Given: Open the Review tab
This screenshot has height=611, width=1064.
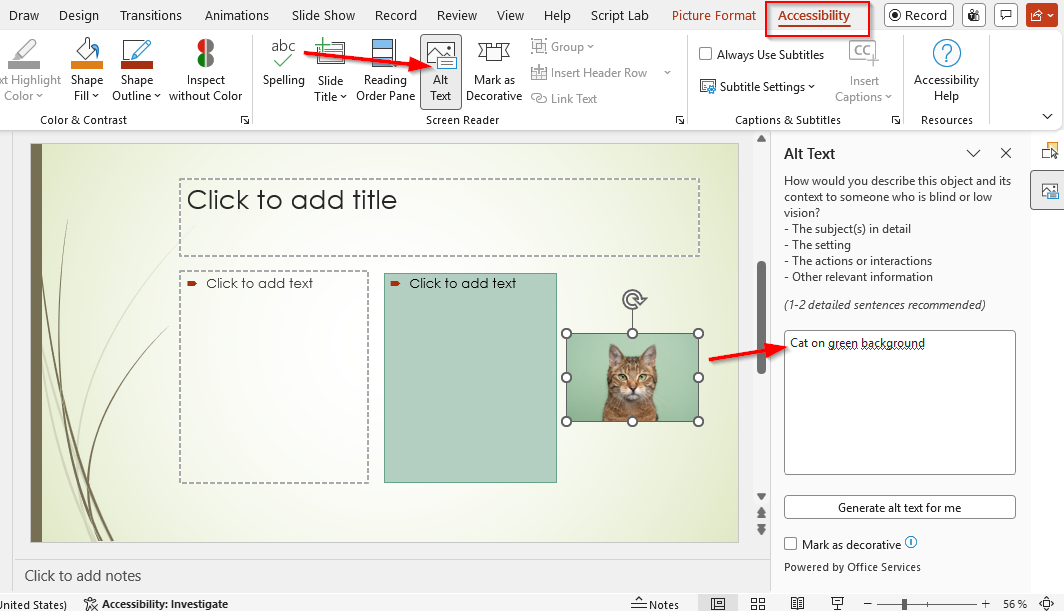Looking at the screenshot, I should click(x=457, y=15).
